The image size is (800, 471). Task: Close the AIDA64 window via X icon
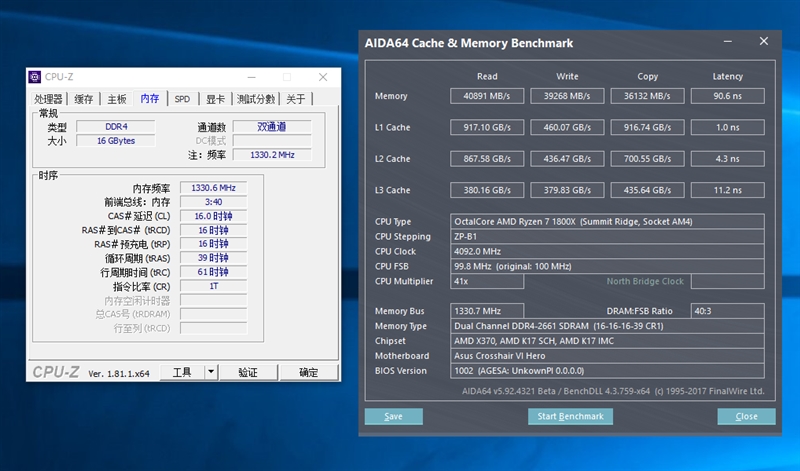coord(764,41)
